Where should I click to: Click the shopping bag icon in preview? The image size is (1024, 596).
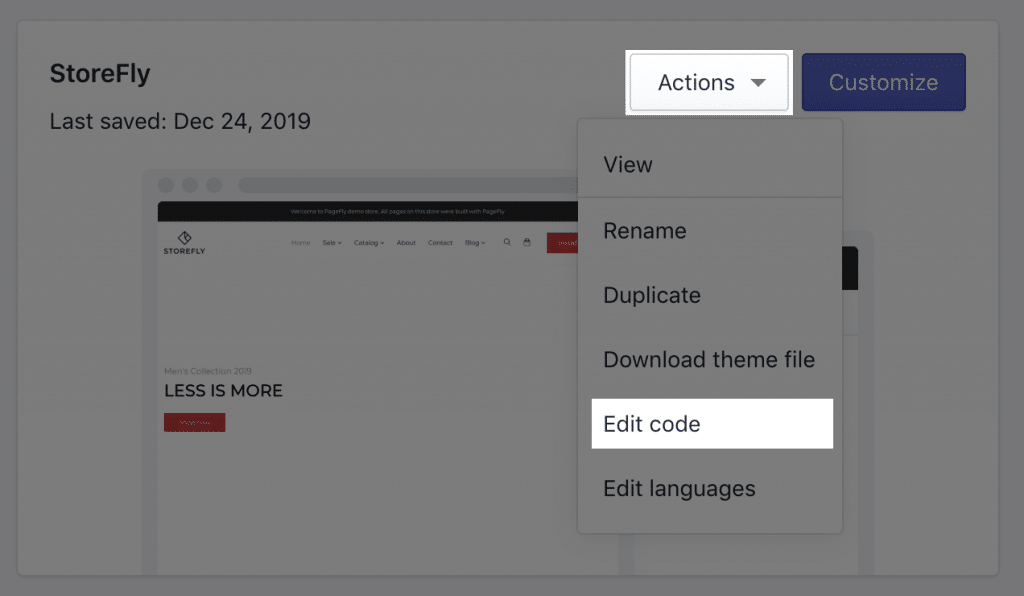(x=527, y=242)
